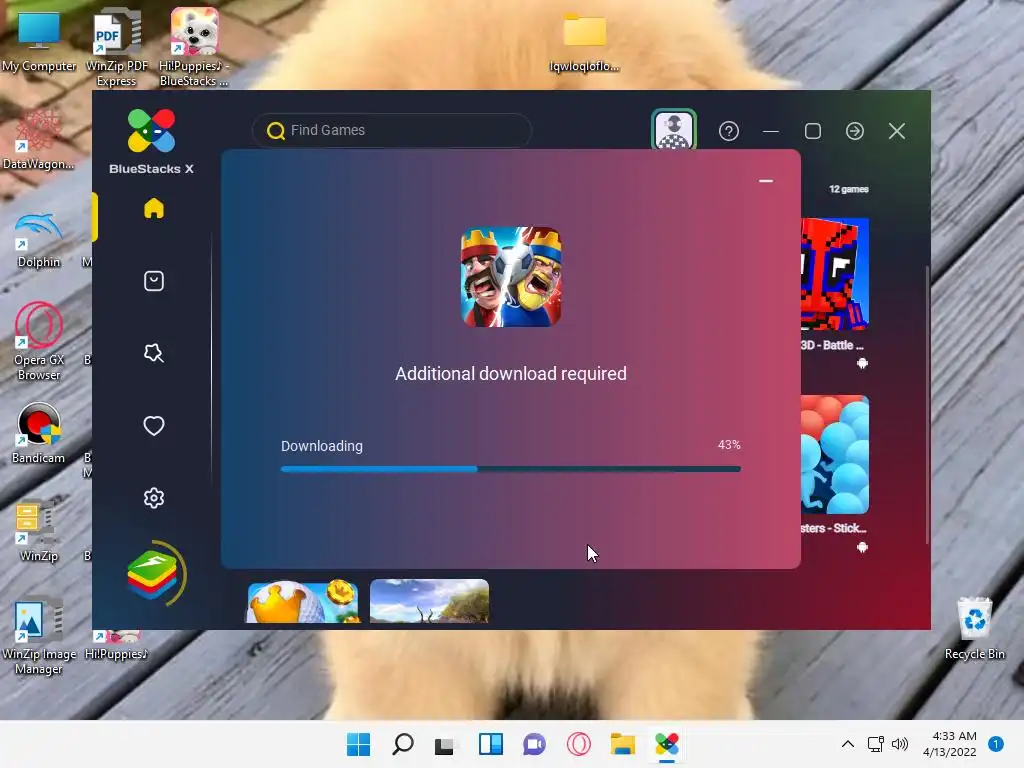
Task: Click the BlueStacks vertical scrollbar
Action: coord(927,405)
